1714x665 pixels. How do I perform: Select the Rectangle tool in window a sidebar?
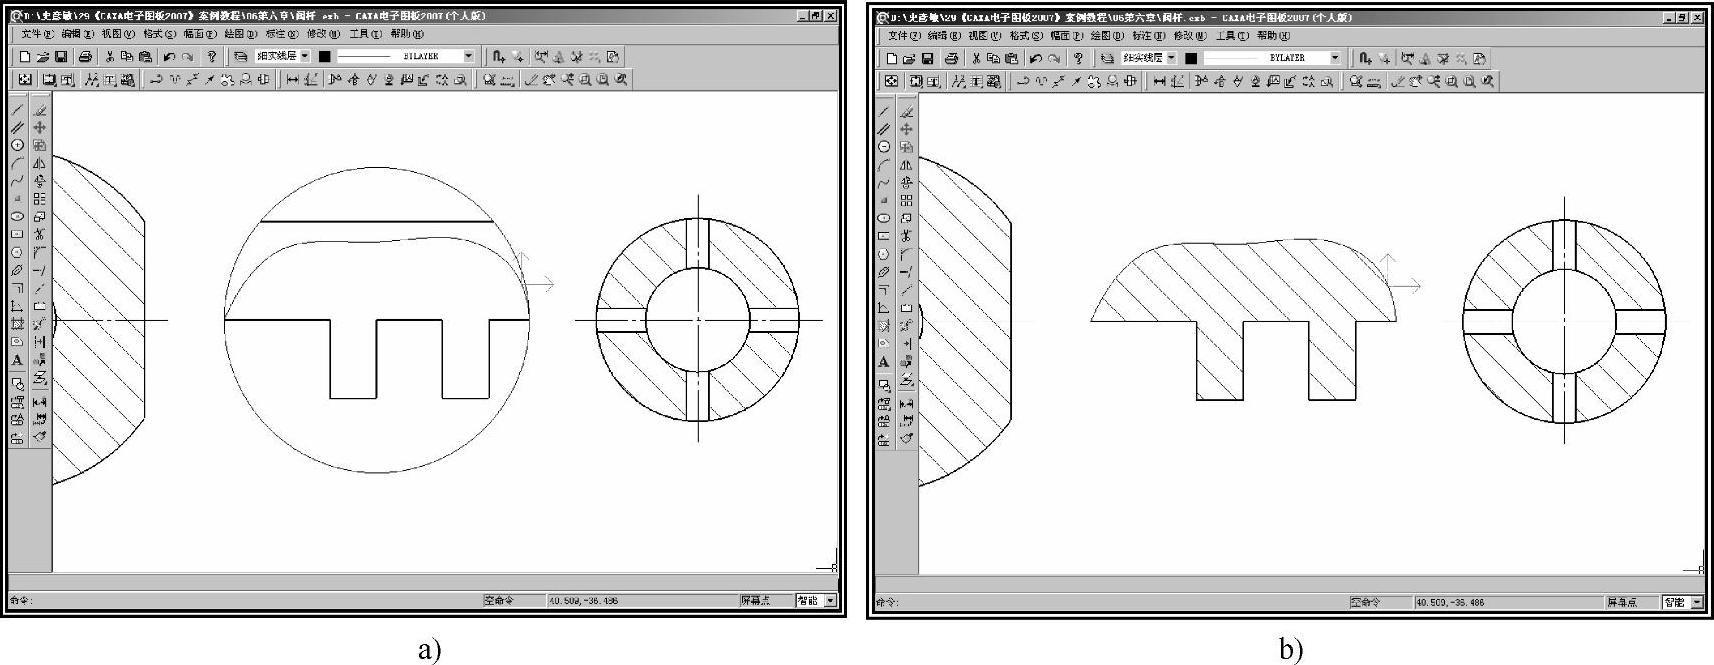coord(18,233)
